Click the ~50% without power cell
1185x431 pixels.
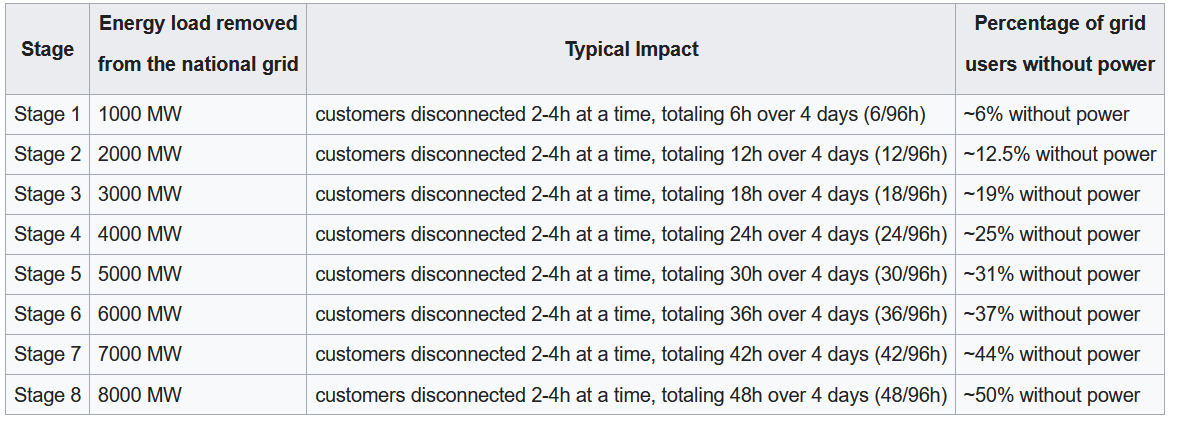coord(1051,395)
